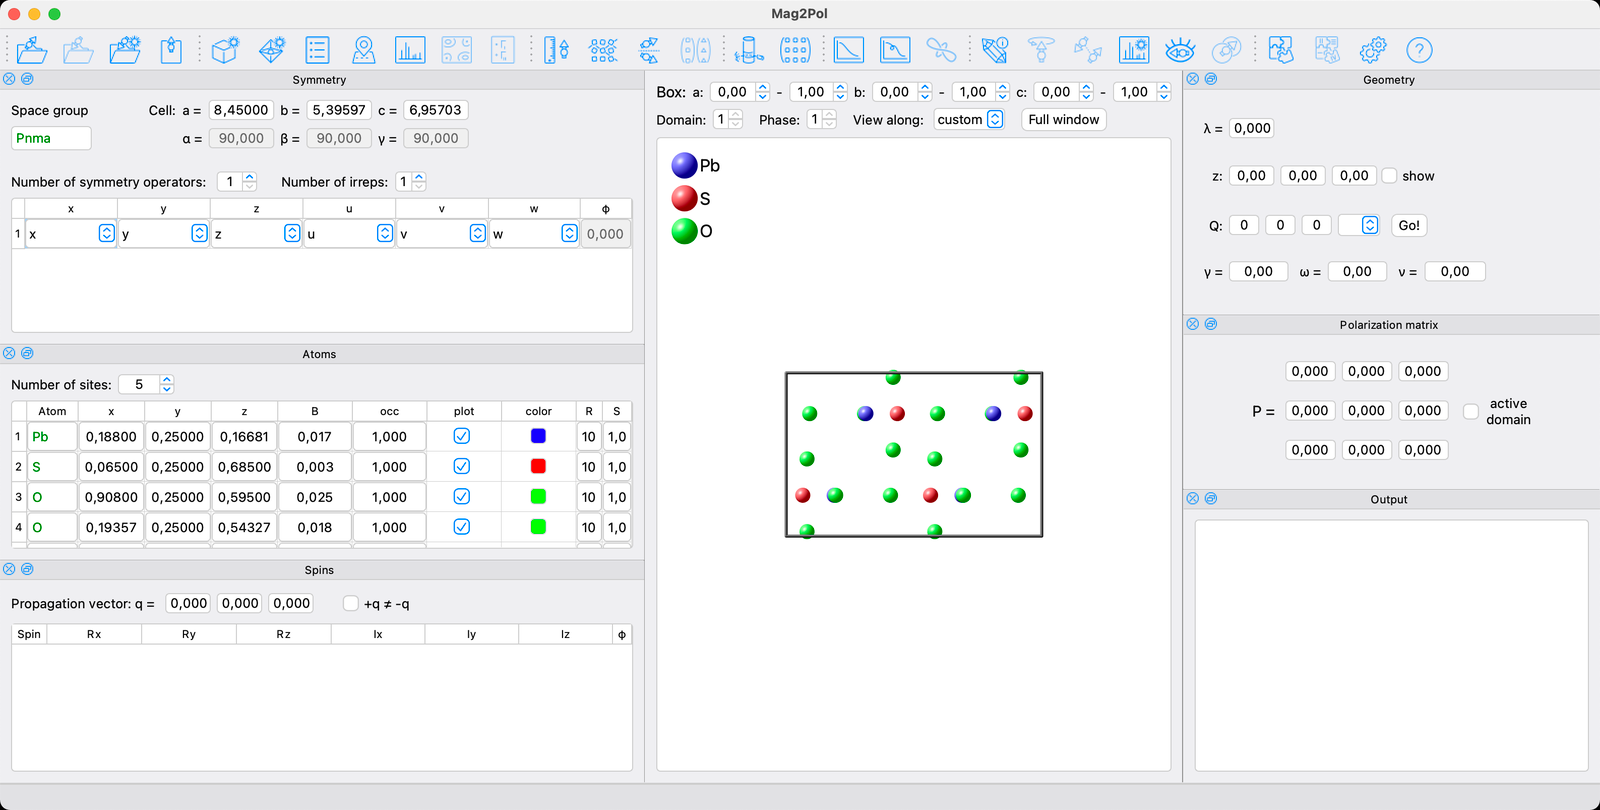Screen dimensions: 1600x810
Task: Enable the +q ≠ -q checkbox
Action: pos(350,603)
